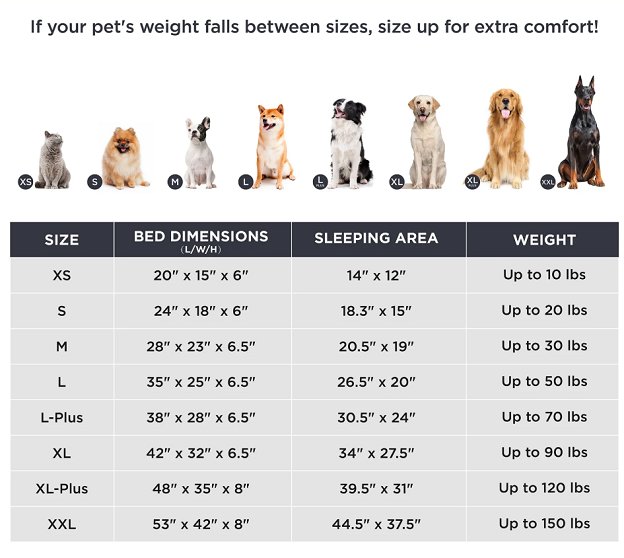
Task: Click the golden retriever picture
Action: [x=505, y=138]
